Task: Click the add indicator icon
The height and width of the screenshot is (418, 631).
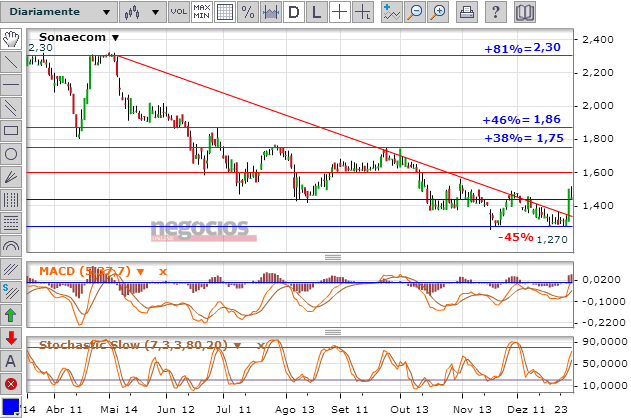Action: tap(392, 12)
